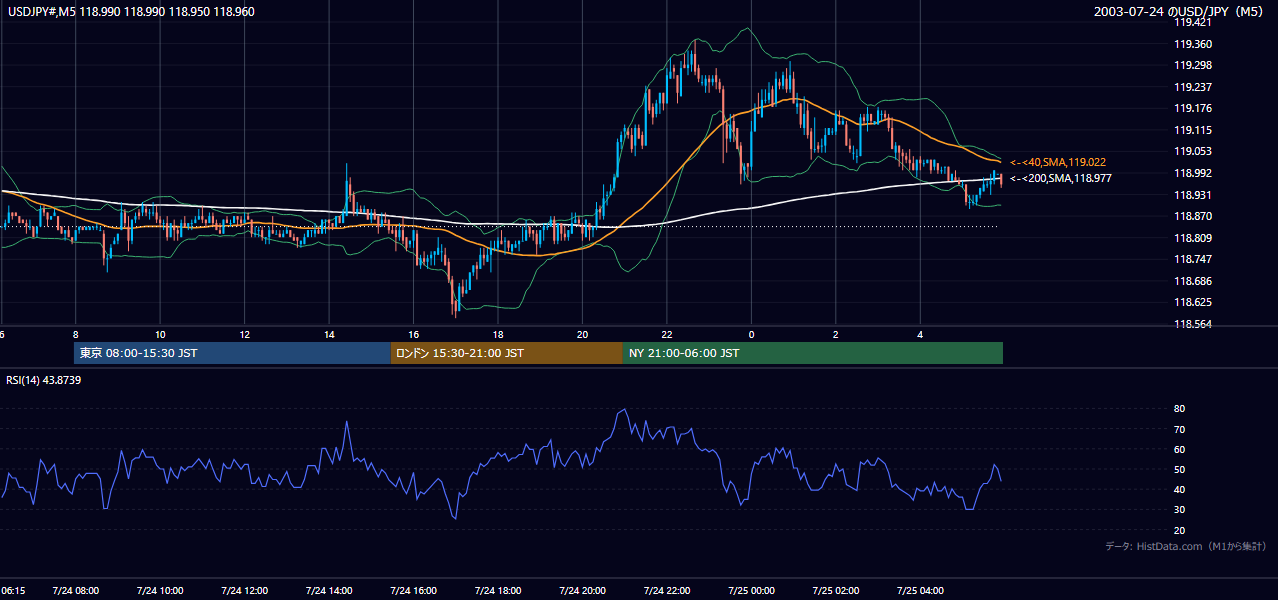Click the 7/24 20:00 time axis label
1278x600 pixels.
point(582,591)
